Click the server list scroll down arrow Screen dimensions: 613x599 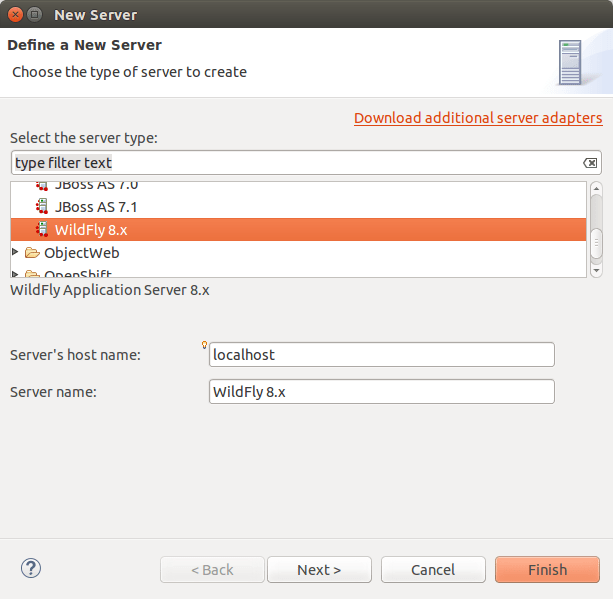click(x=596, y=271)
